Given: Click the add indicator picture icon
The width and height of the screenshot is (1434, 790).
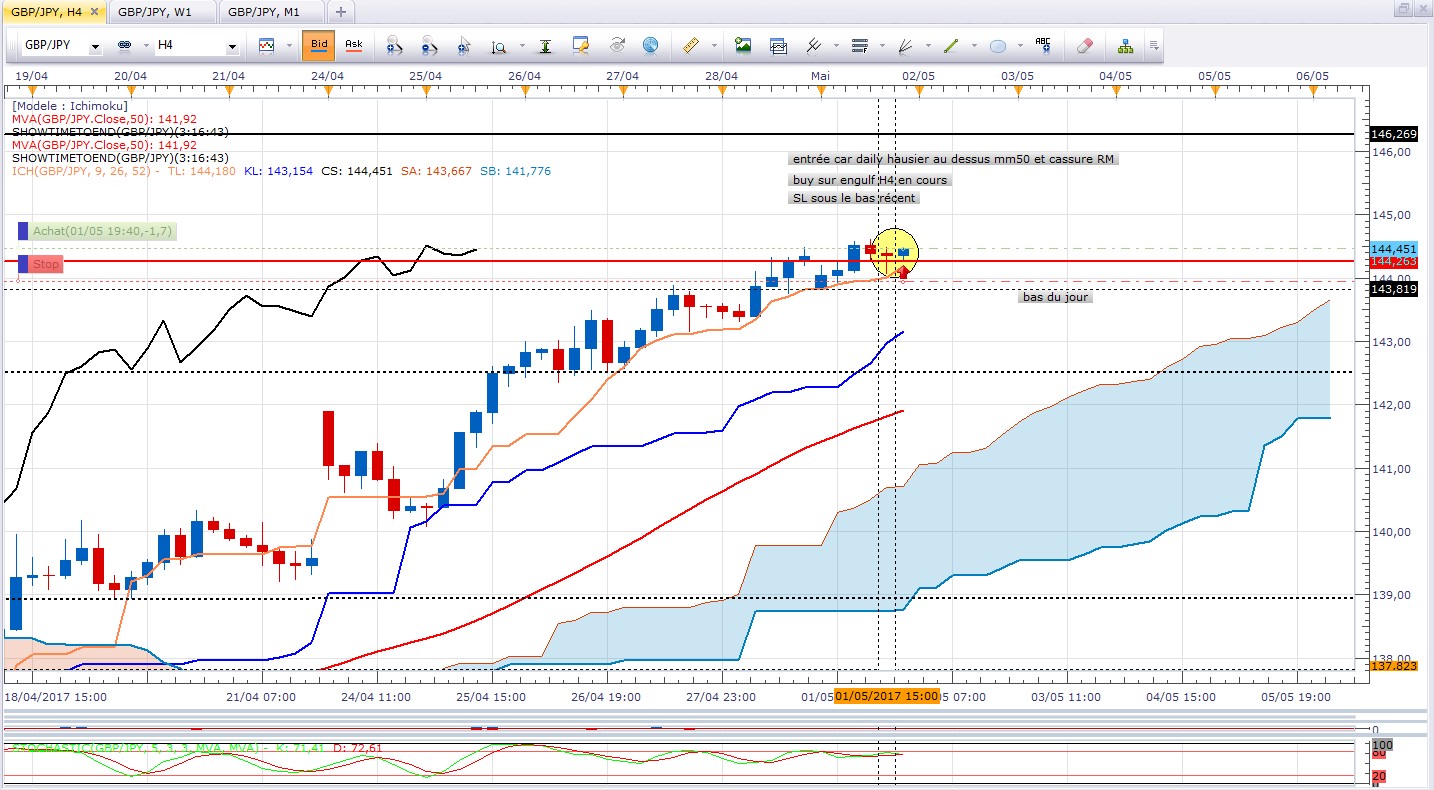Looking at the screenshot, I should coord(743,46).
